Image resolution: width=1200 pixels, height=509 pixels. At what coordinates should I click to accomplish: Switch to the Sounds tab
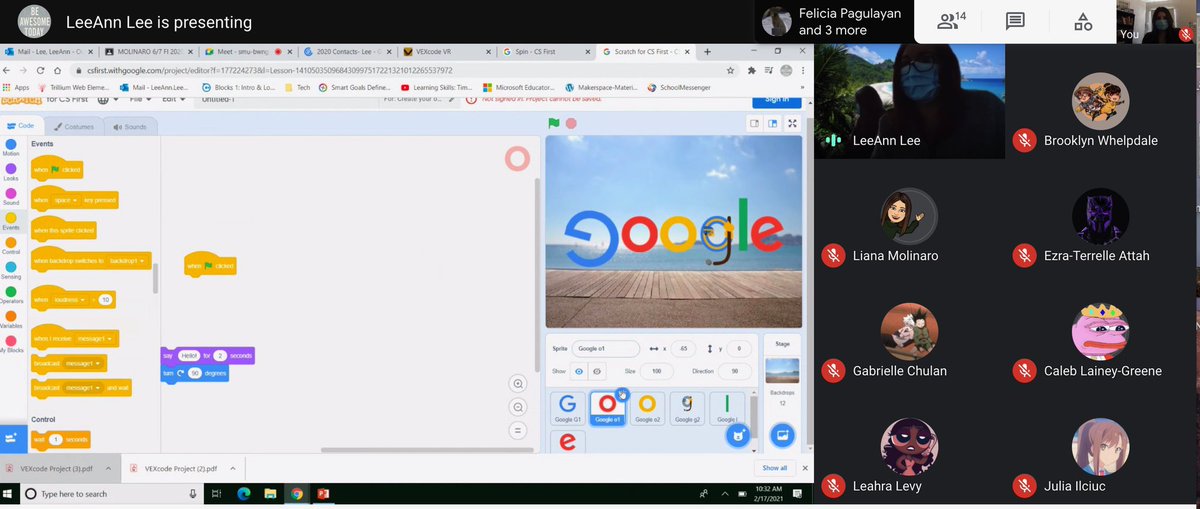point(130,127)
